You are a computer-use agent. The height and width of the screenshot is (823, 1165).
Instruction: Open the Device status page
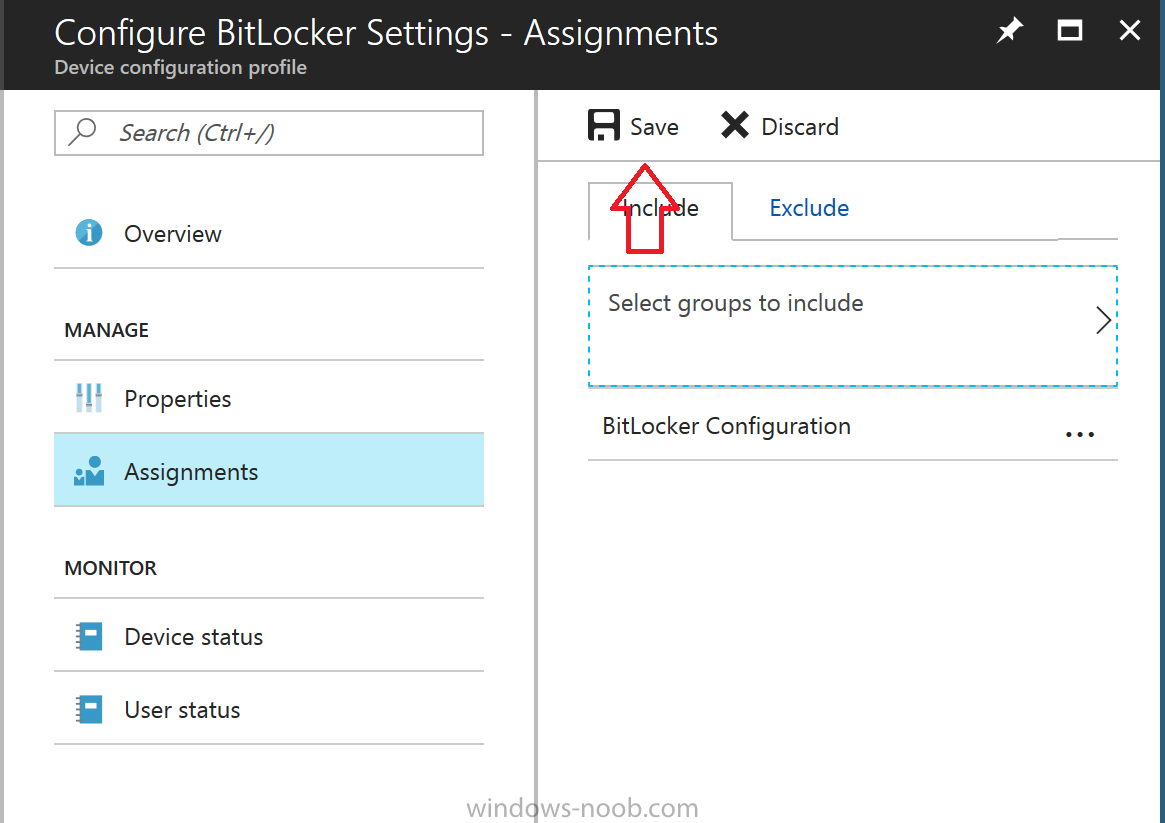[x=194, y=637]
